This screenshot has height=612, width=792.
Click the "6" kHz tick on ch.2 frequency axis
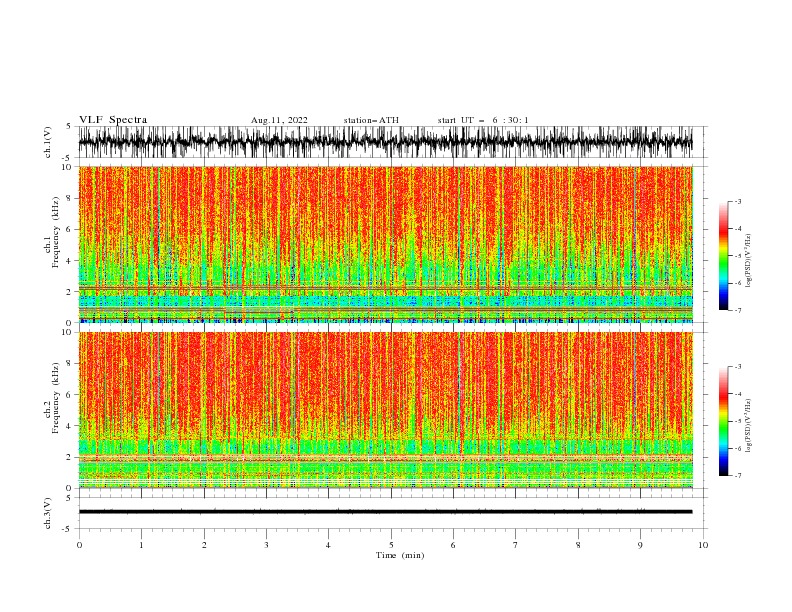(x=70, y=395)
